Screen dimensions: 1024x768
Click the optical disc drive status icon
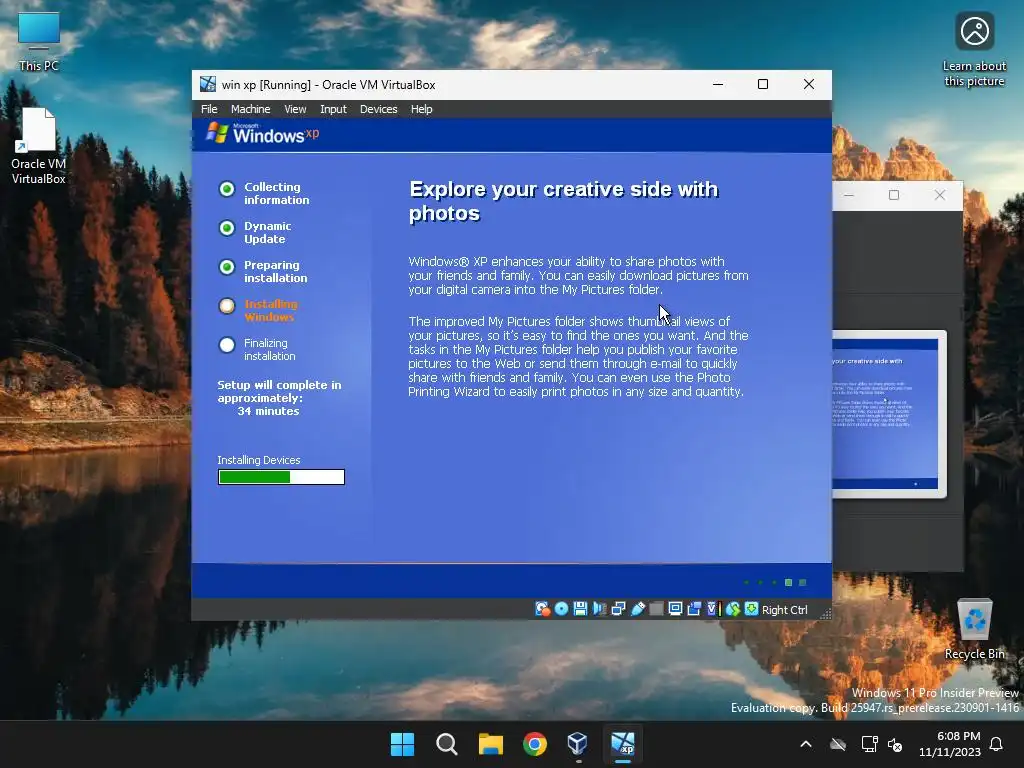[561, 609]
